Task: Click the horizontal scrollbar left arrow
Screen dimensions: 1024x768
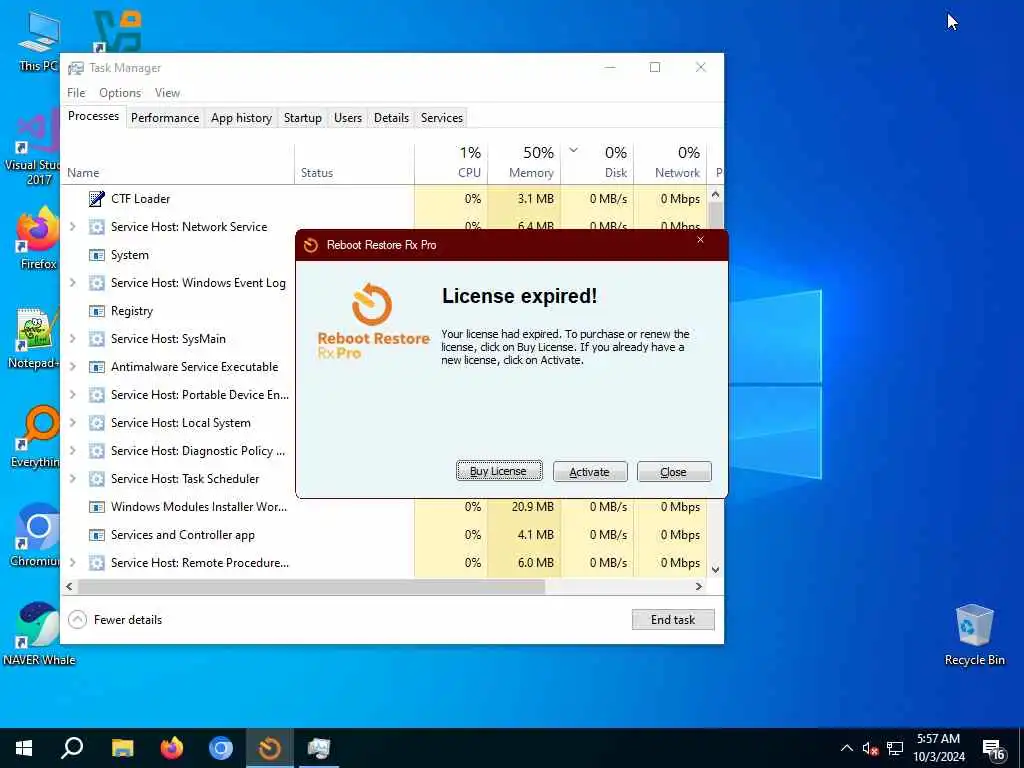Action: coord(69,586)
